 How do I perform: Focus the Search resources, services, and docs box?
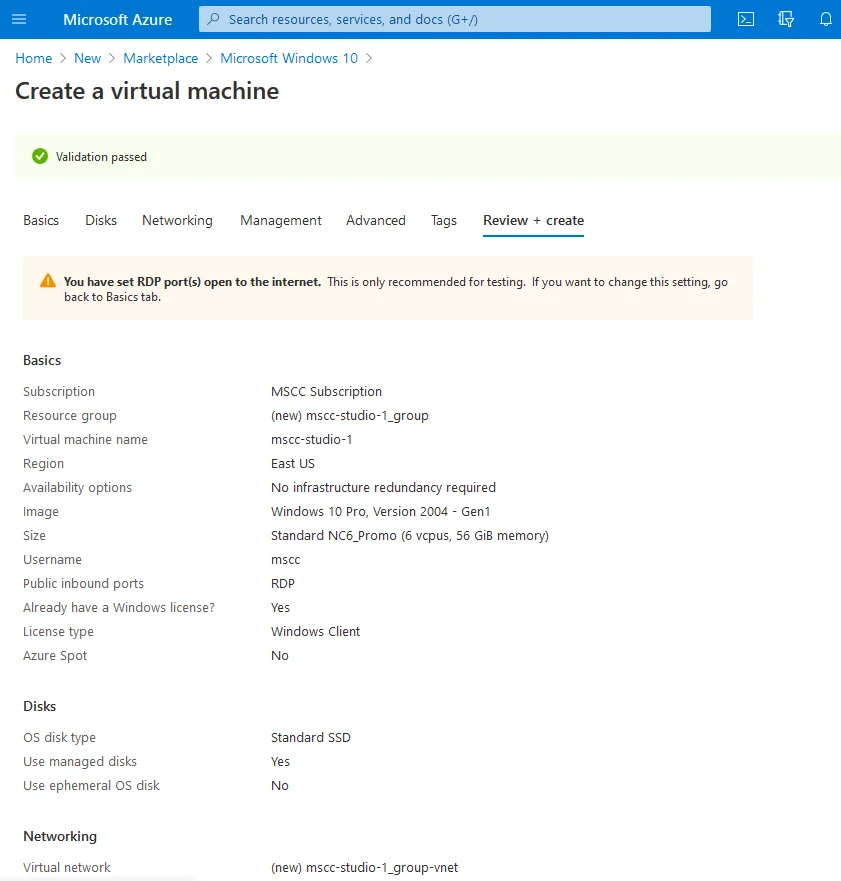(x=454, y=19)
